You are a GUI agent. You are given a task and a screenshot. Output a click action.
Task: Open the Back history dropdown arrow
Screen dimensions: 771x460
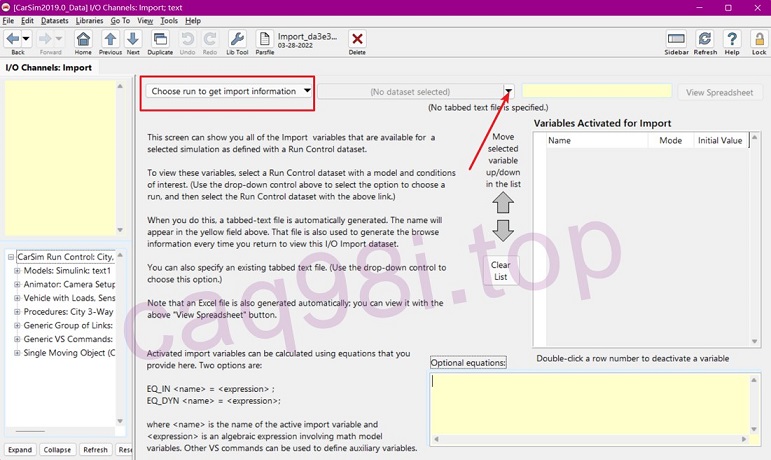click(26, 38)
